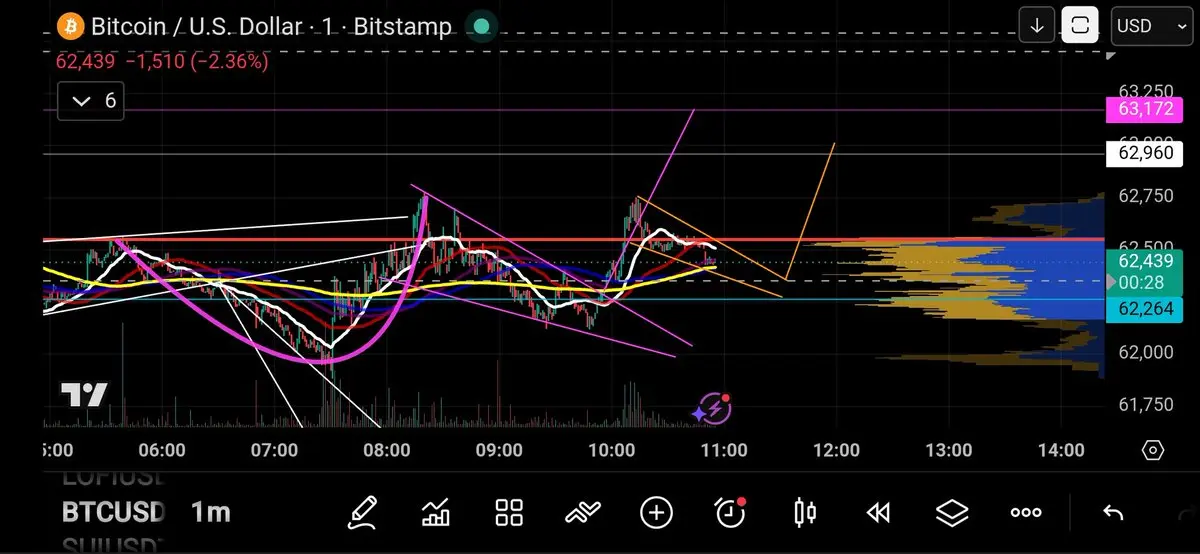Tap the 62,000 price axis label
The image size is (1200, 554).
(1145, 352)
